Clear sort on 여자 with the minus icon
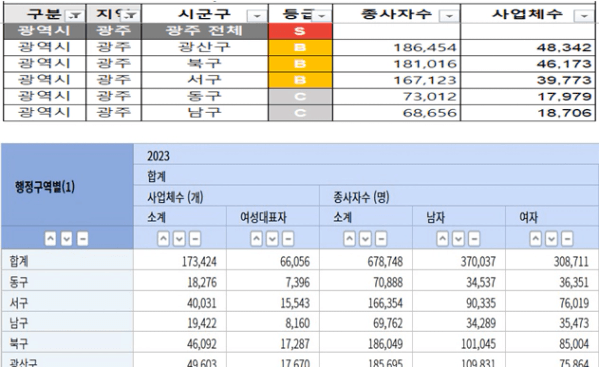This screenshot has width=599, height=367. pyautogui.click(x=567, y=239)
